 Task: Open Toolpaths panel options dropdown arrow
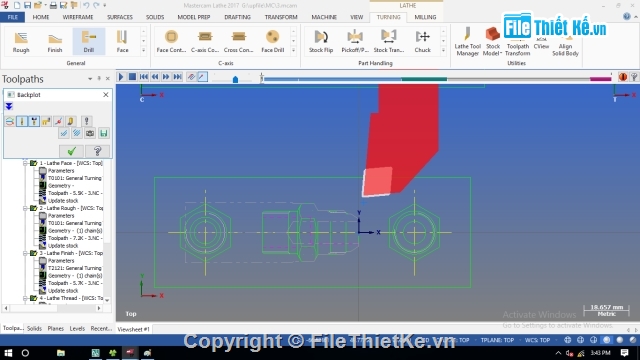point(90,78)
